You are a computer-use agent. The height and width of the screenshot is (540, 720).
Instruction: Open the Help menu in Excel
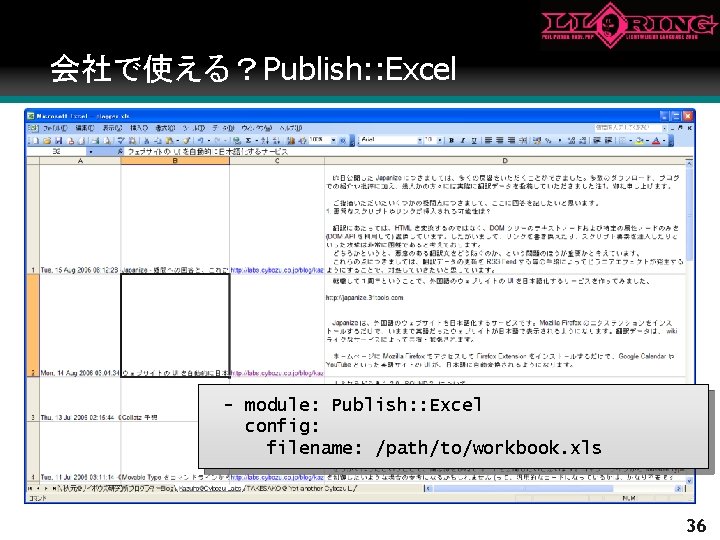tap(291, 128)
